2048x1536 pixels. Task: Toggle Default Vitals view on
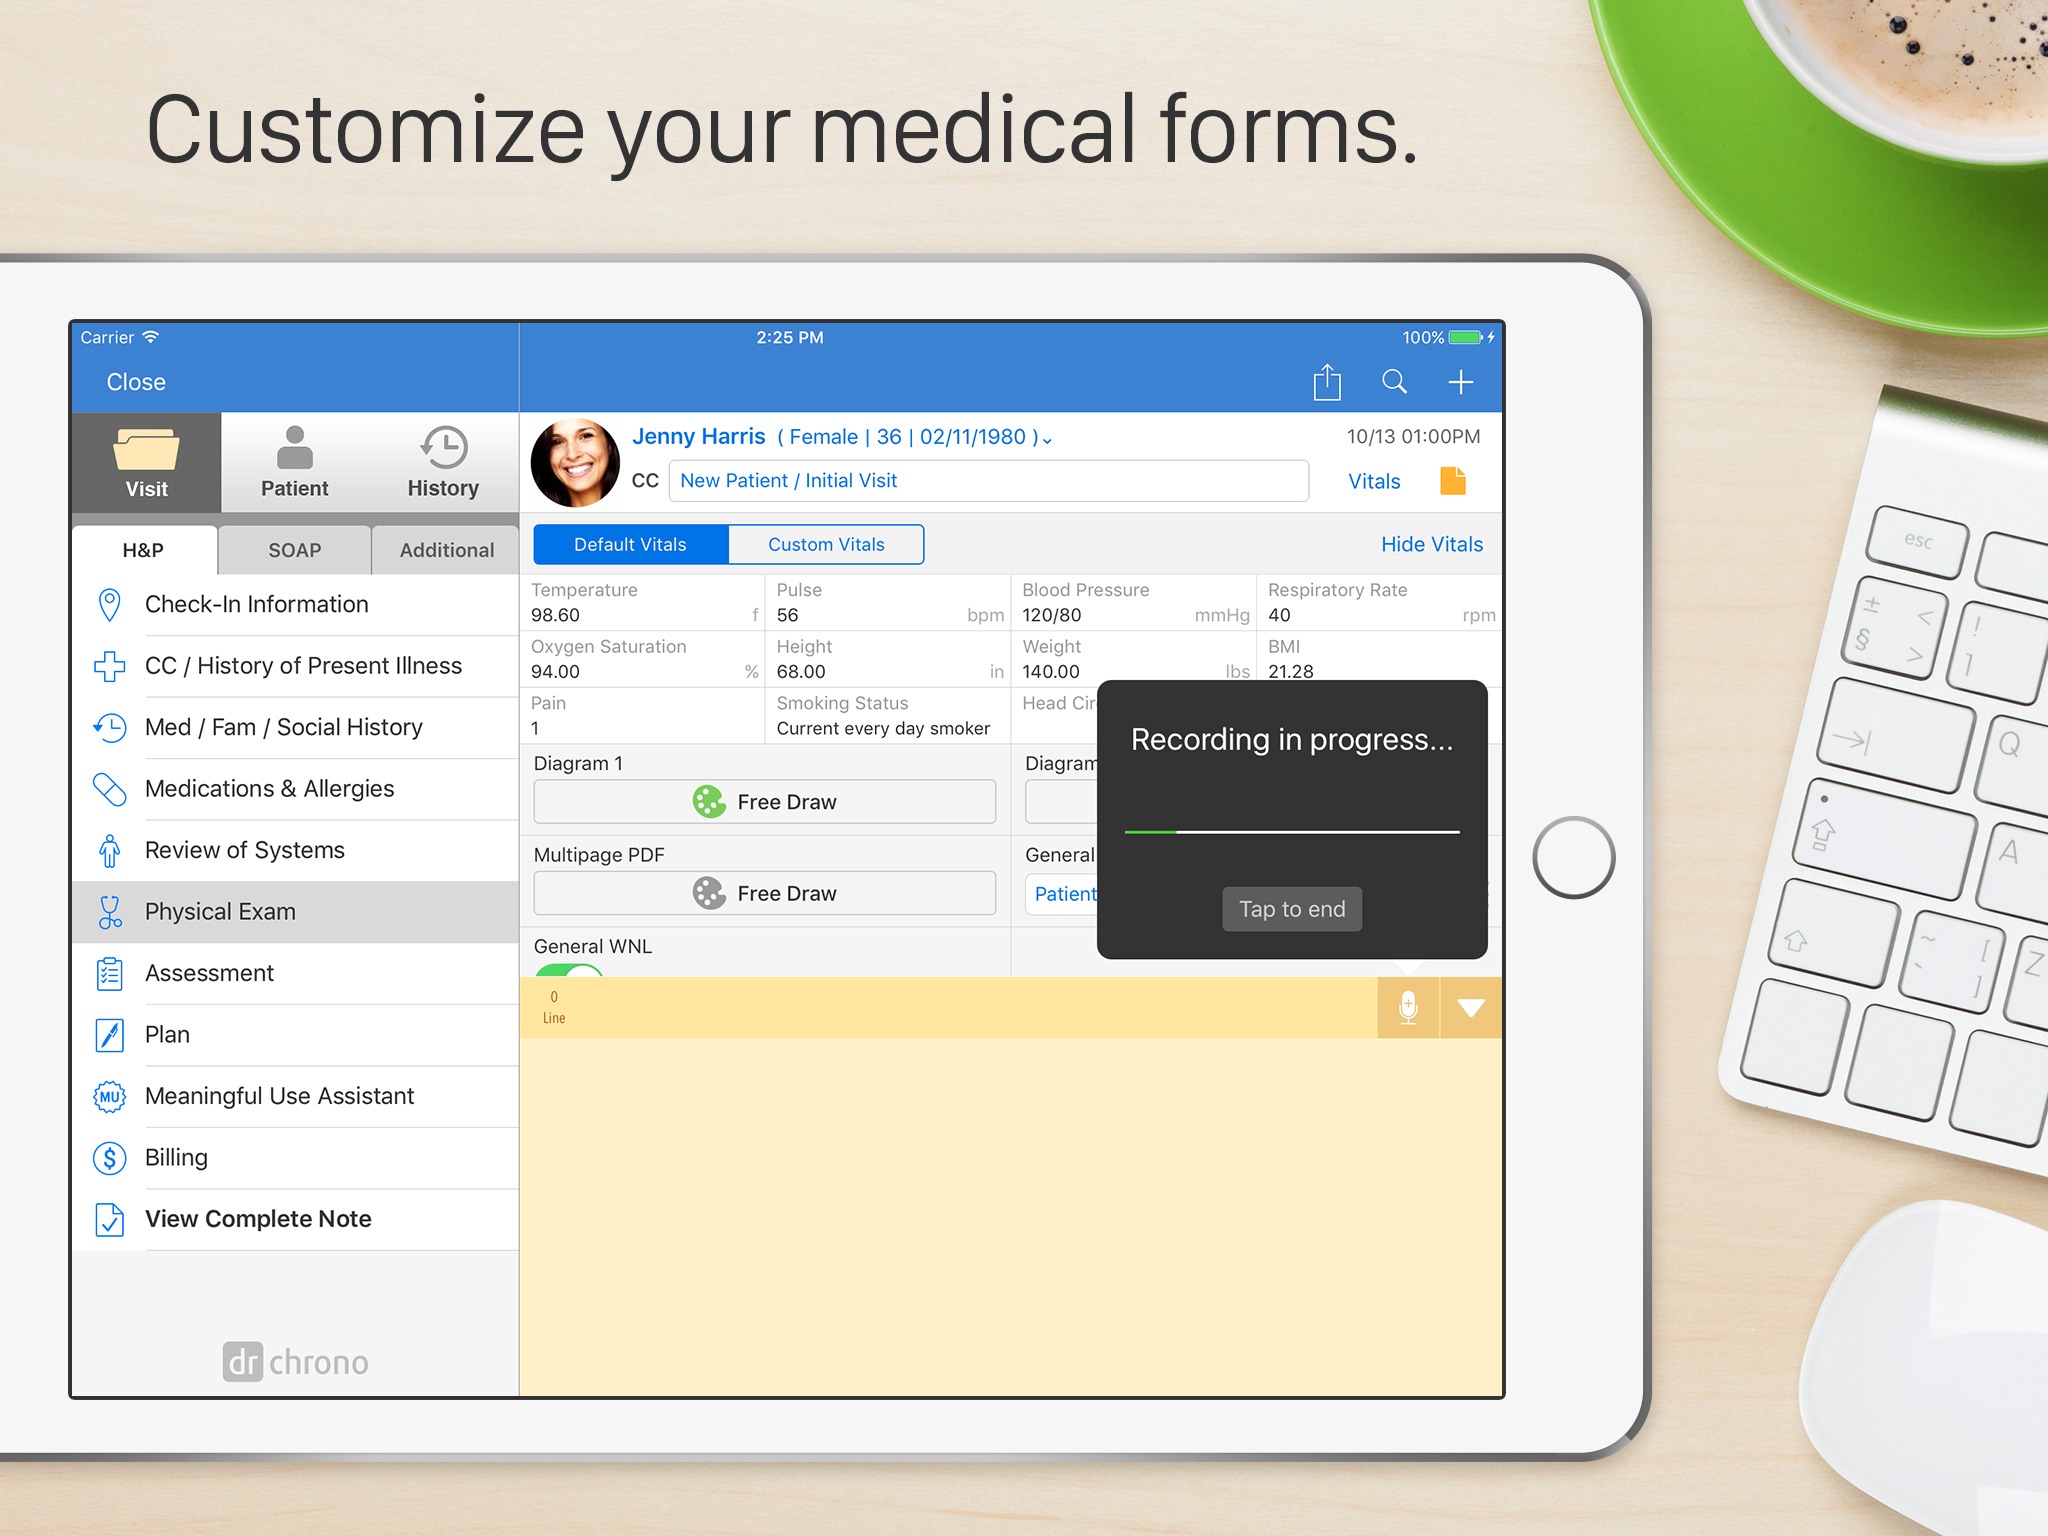click(631, 544)
